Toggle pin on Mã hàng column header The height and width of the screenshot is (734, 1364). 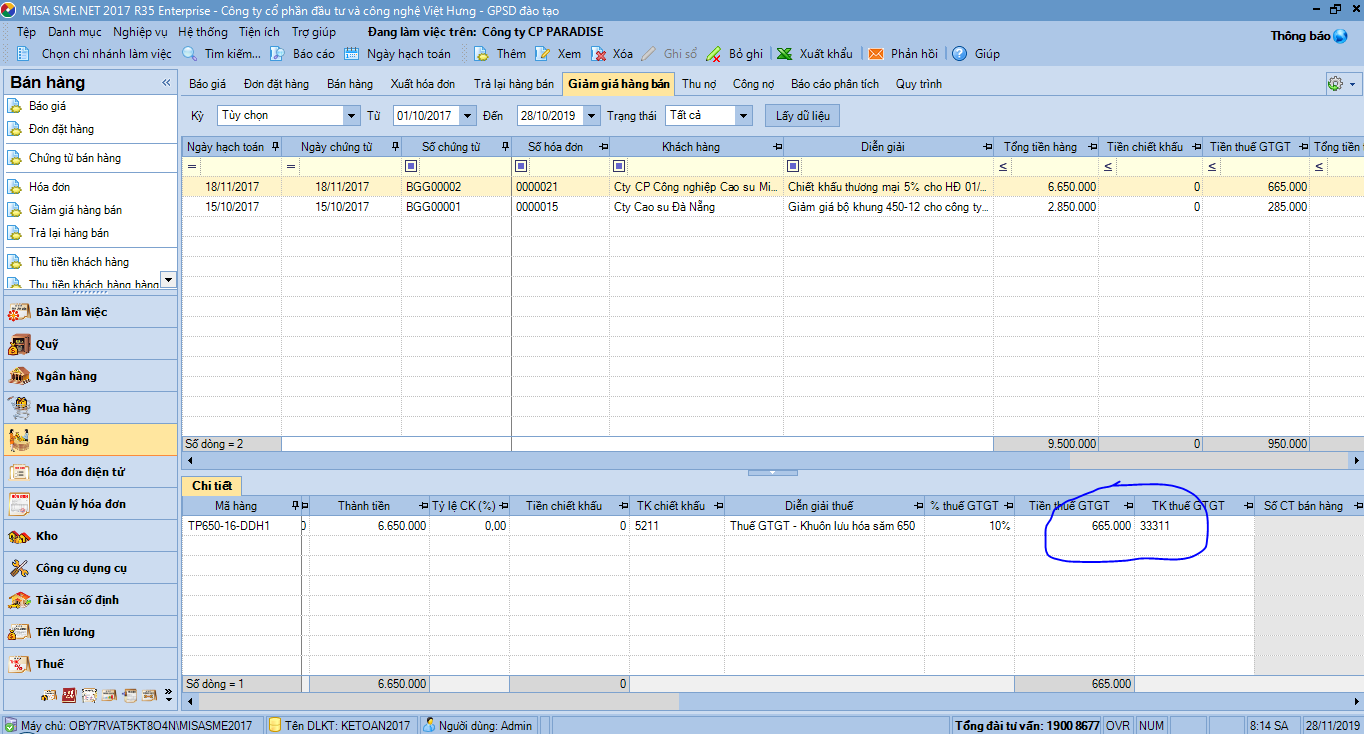[295, 506]
